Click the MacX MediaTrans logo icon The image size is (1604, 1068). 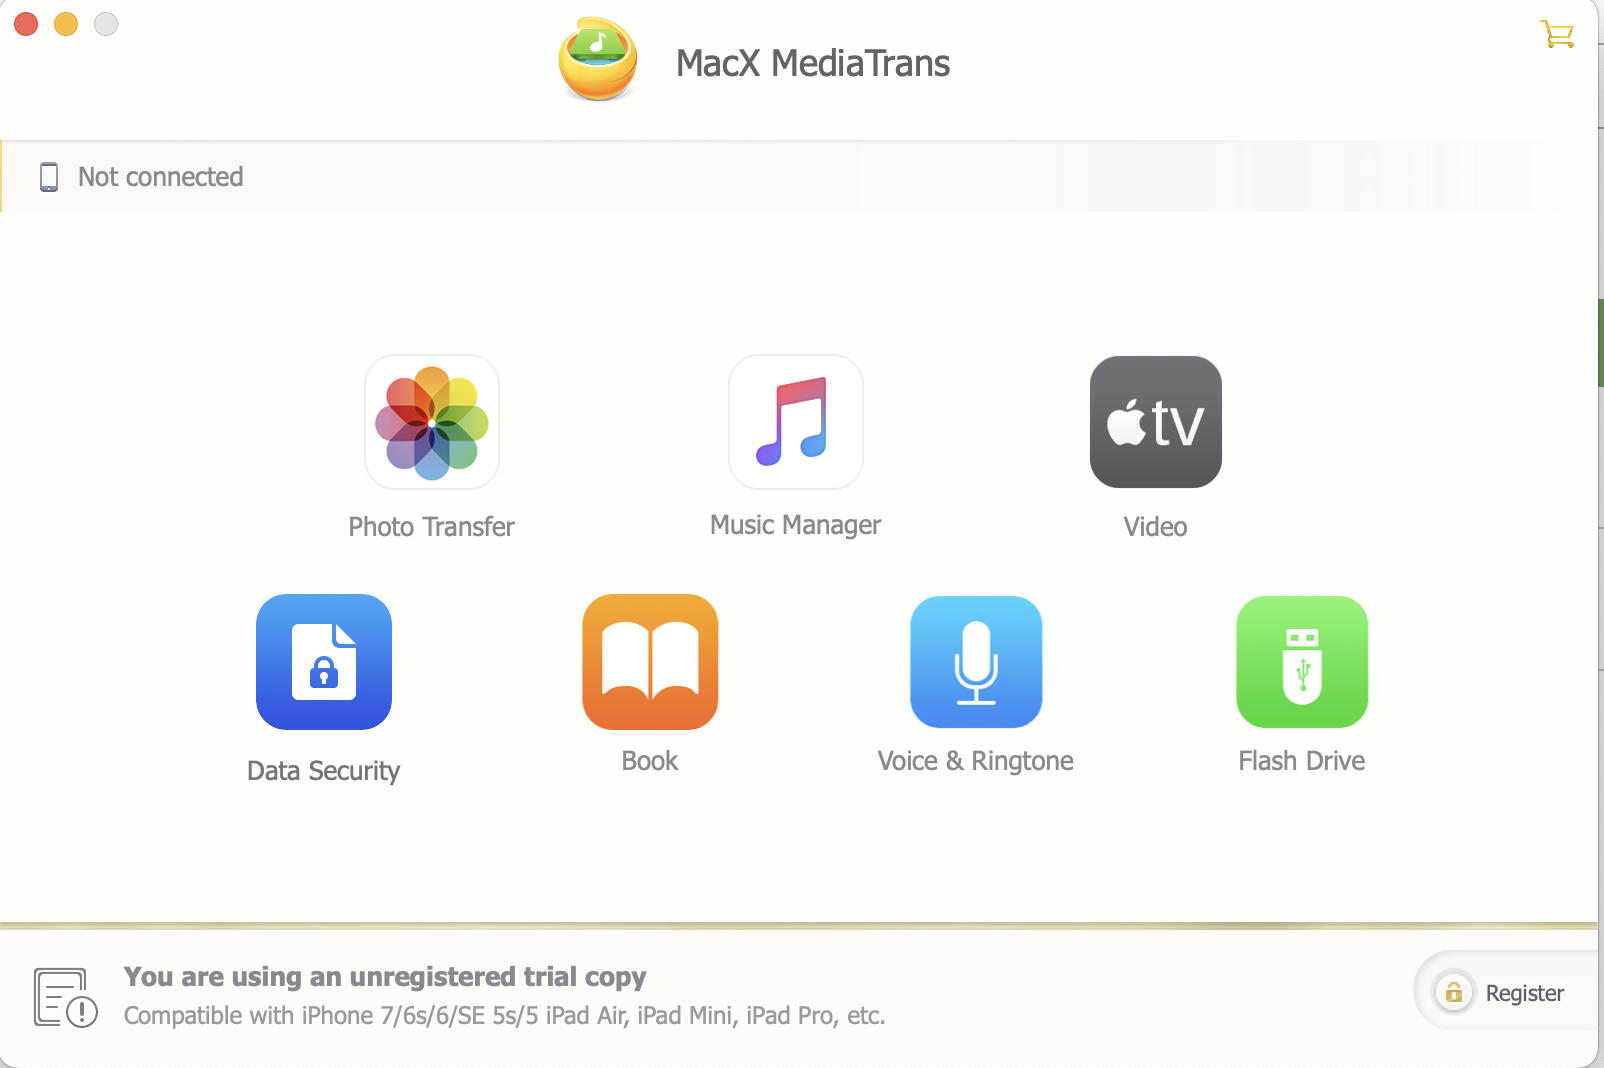(598, 59)
